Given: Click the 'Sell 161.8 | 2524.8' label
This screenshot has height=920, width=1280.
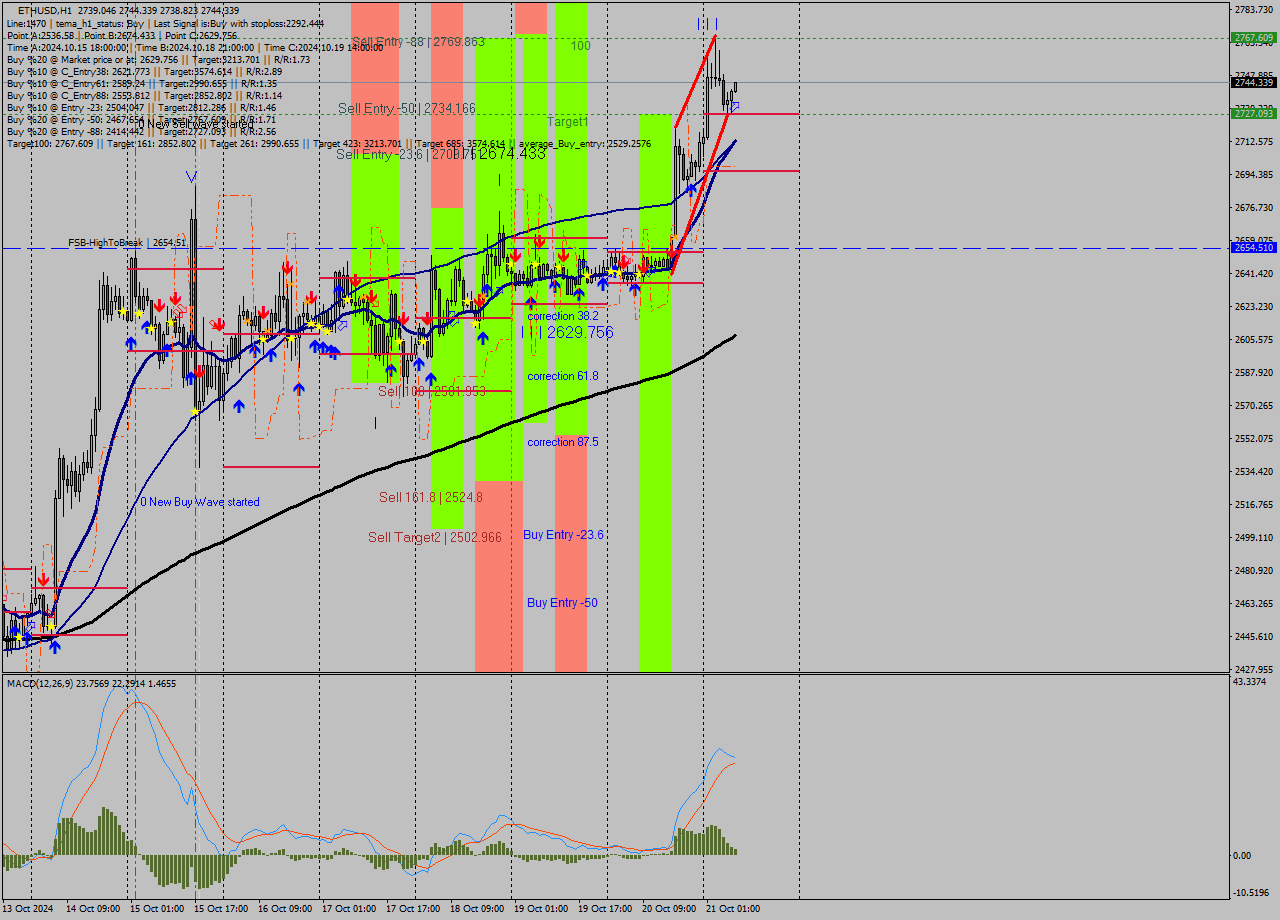Looking at the screenshot, I should click(430, 497).
